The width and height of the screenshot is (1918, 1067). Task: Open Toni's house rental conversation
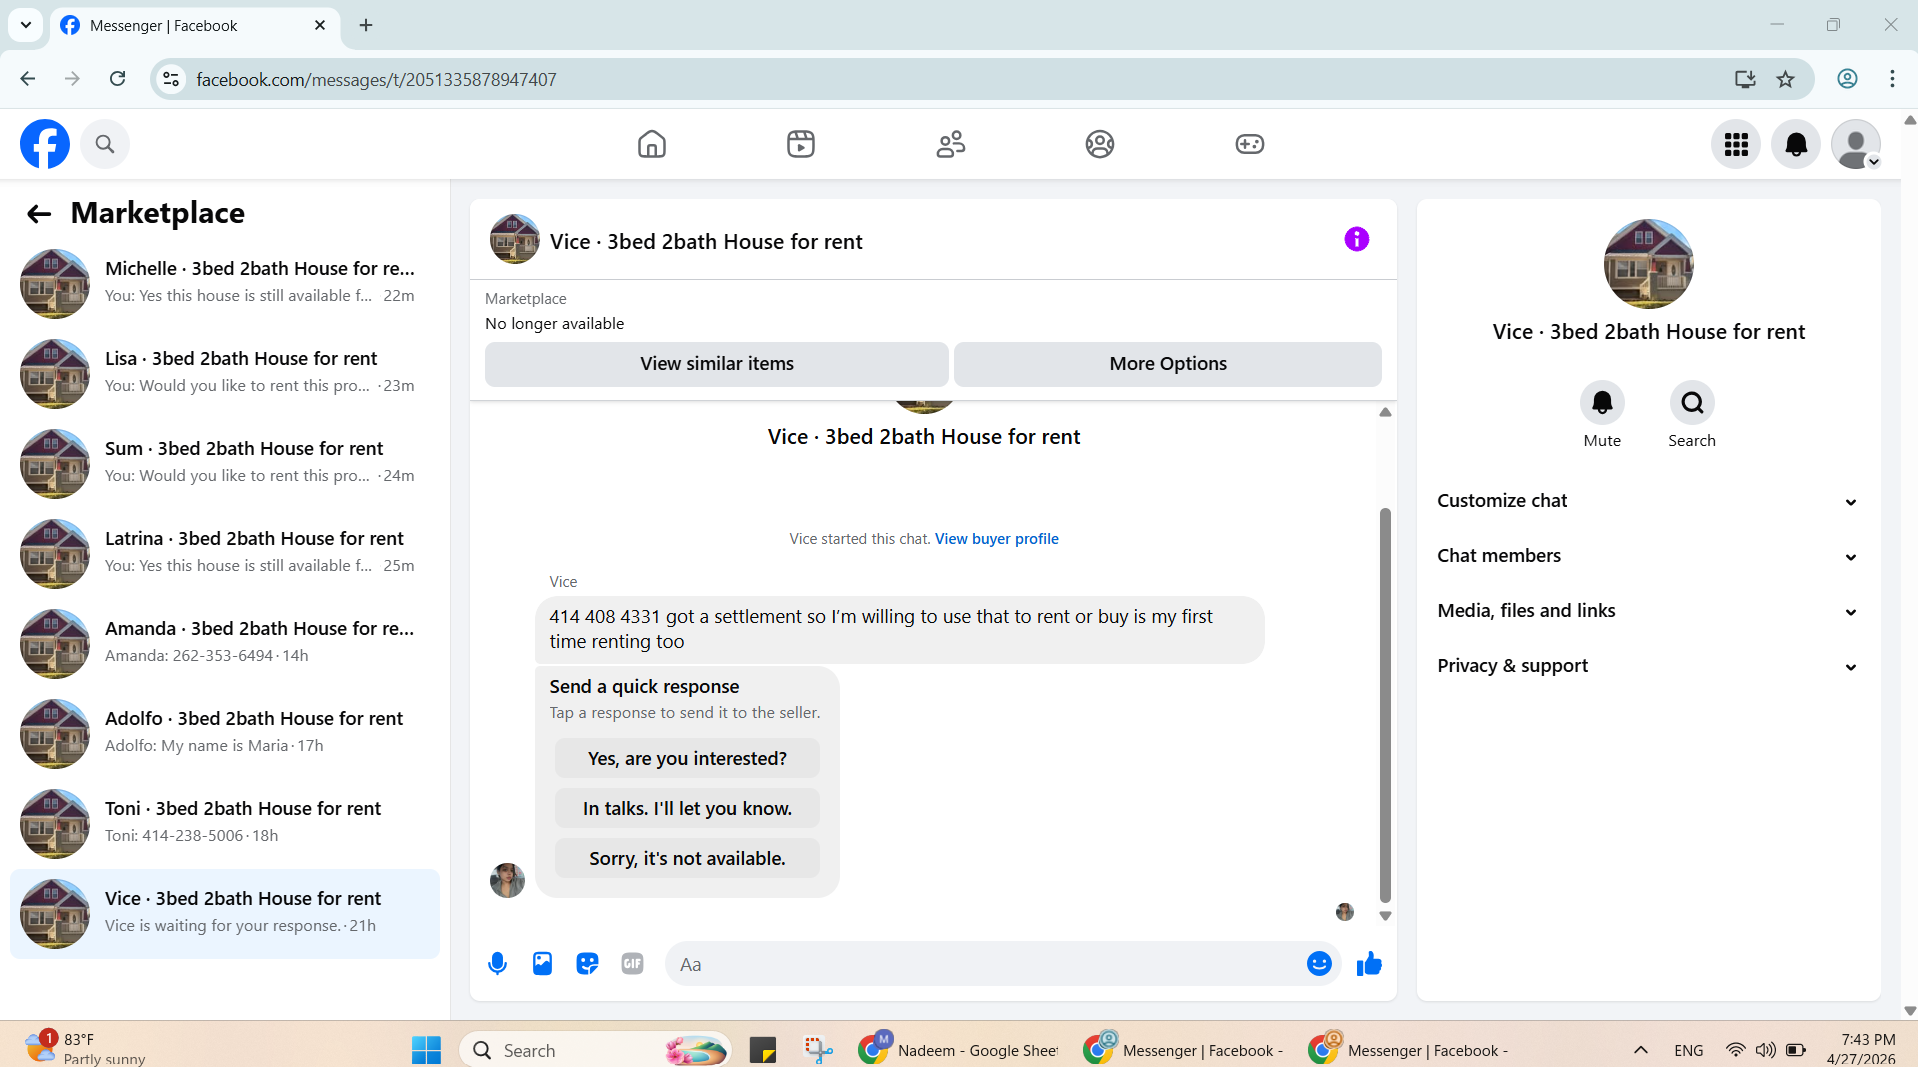[x=225, y=823]
